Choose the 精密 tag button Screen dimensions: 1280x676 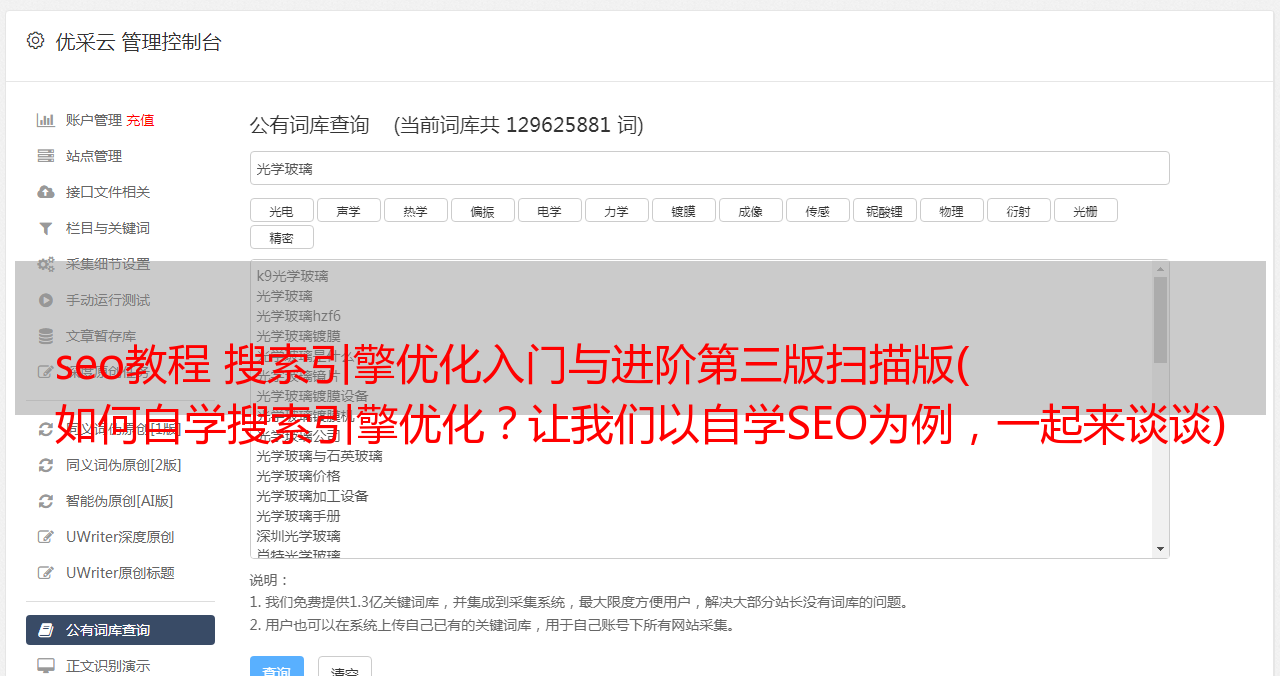coord(281,237)
